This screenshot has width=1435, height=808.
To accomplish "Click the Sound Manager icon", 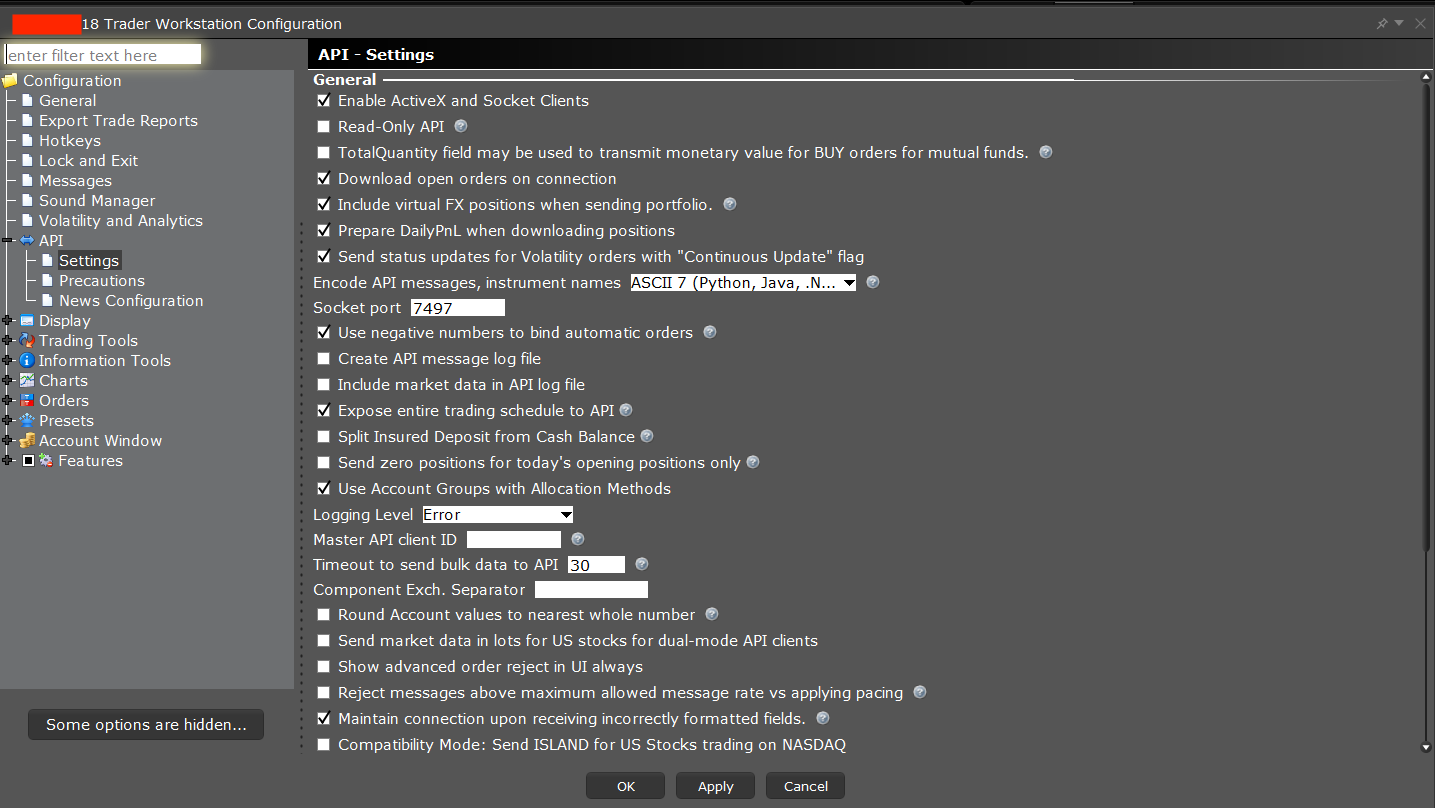I will coord(27,200).
